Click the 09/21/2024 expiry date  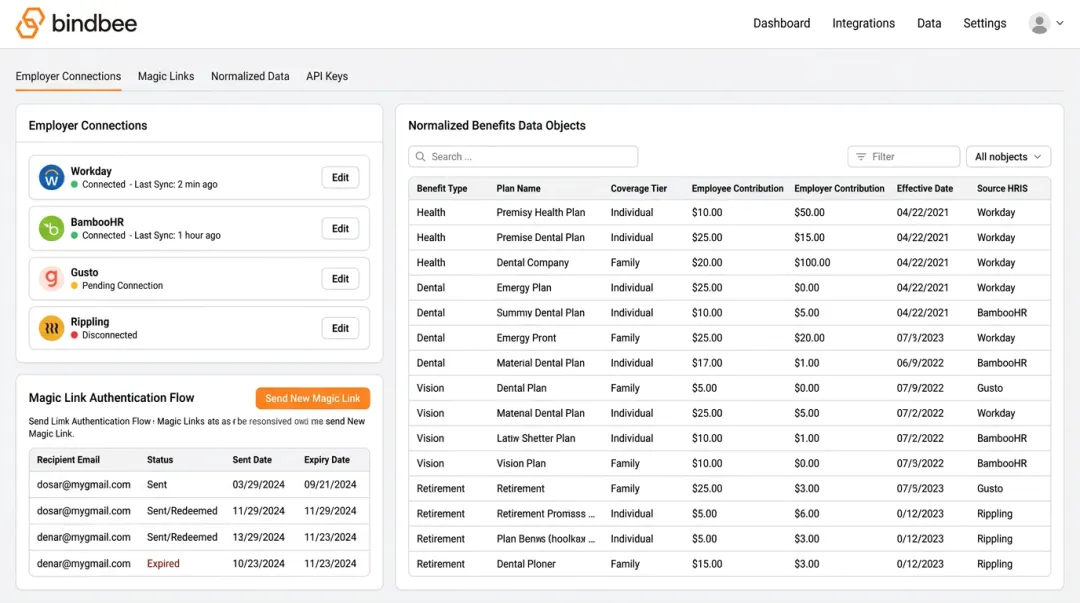330,484
